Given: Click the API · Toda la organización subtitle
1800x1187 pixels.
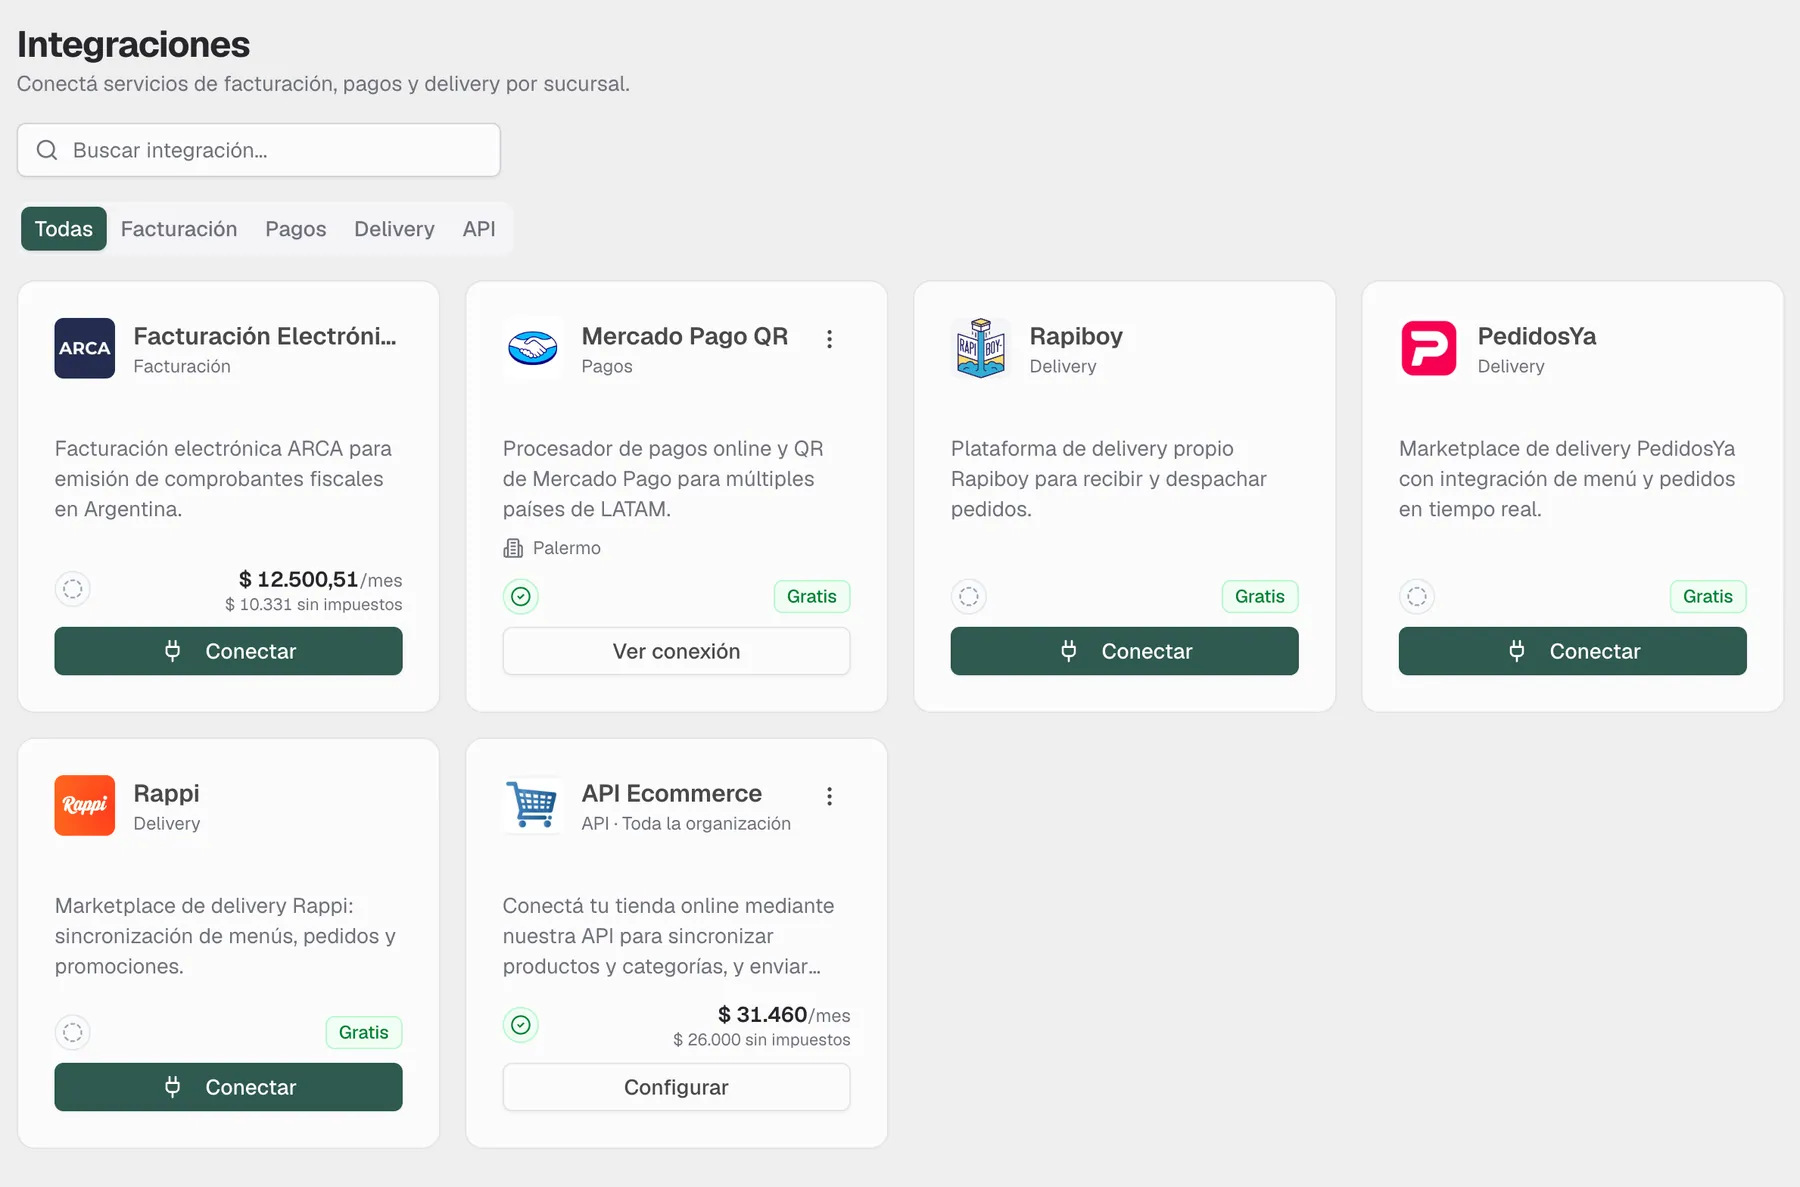Looking at the screenshot, I should (x=686, y=823).
